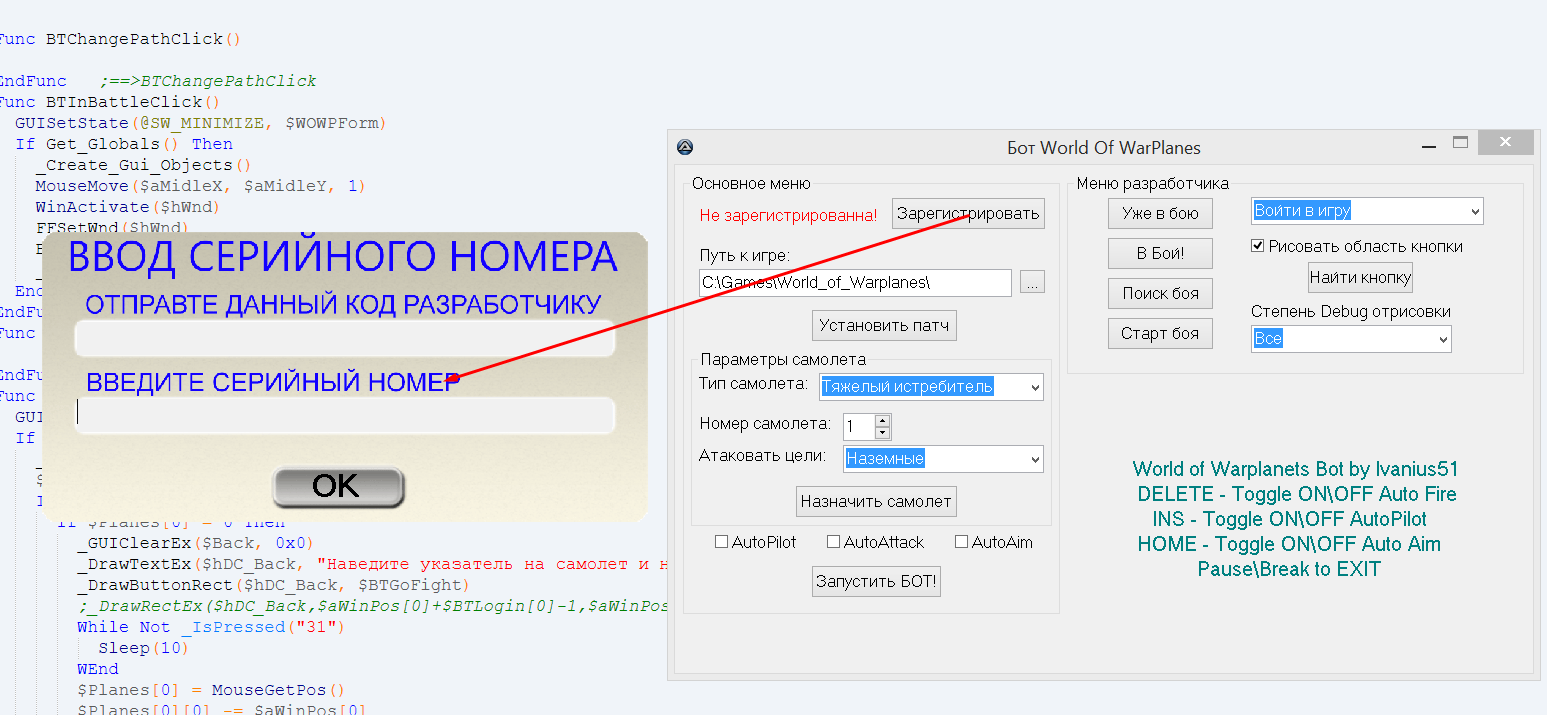Click the 'Путь к игре' path field
The height and width of the screenshot is (715, 1547).
[855, 283]
